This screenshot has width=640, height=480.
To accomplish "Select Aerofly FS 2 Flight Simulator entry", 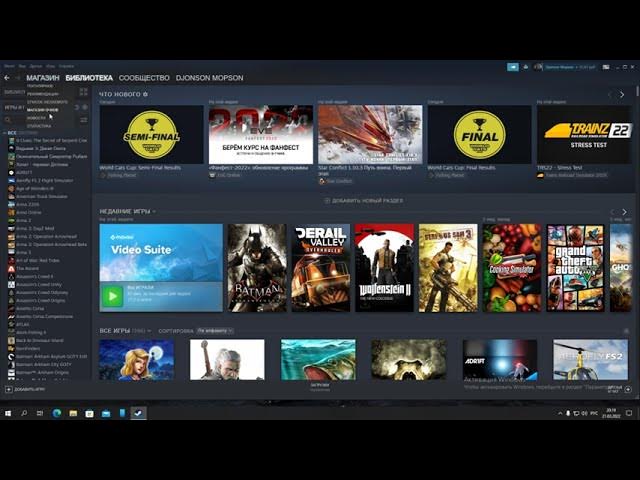I will [44, 180].
